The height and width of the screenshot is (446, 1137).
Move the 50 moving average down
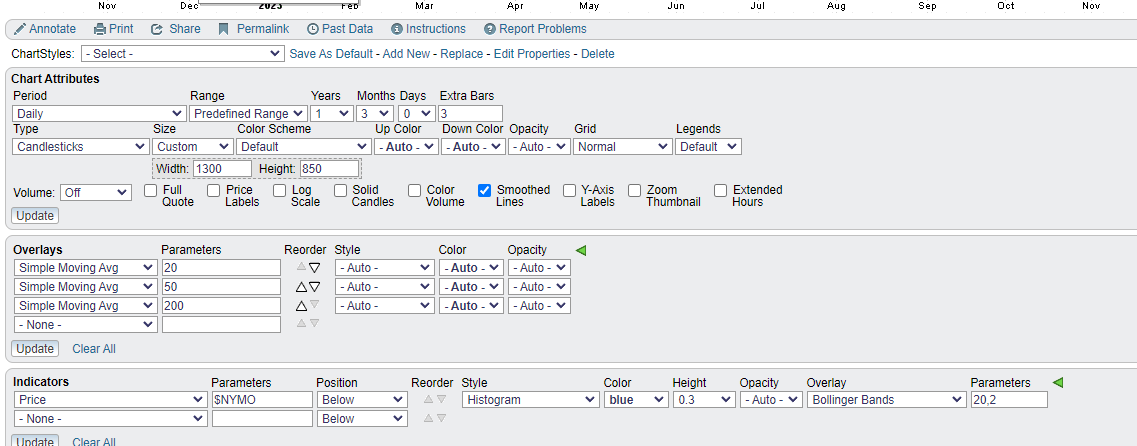314,286
